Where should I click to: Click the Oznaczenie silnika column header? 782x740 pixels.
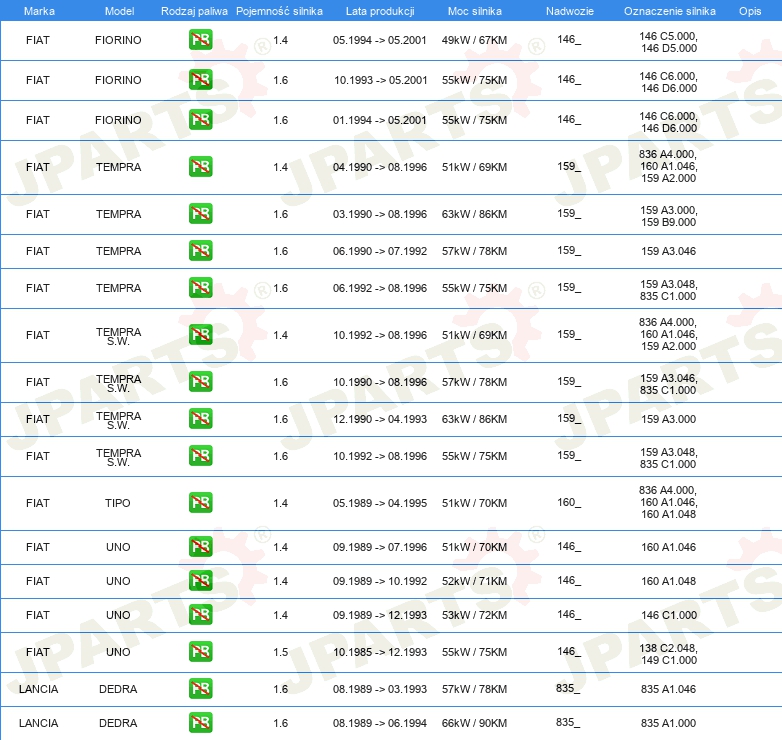tap(669, 11)
